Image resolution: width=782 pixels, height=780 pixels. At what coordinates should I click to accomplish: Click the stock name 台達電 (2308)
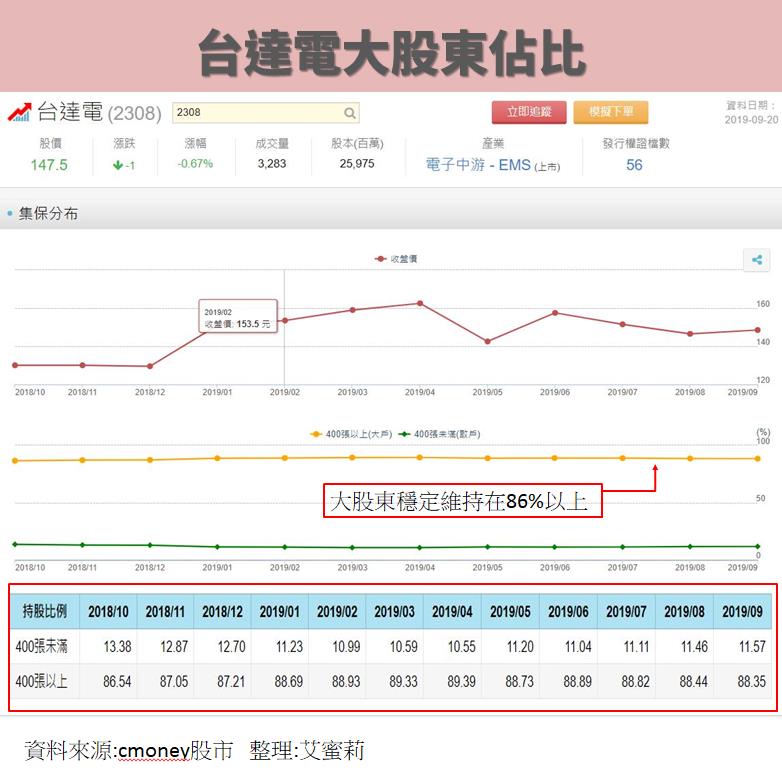click(x=99, y=112)
